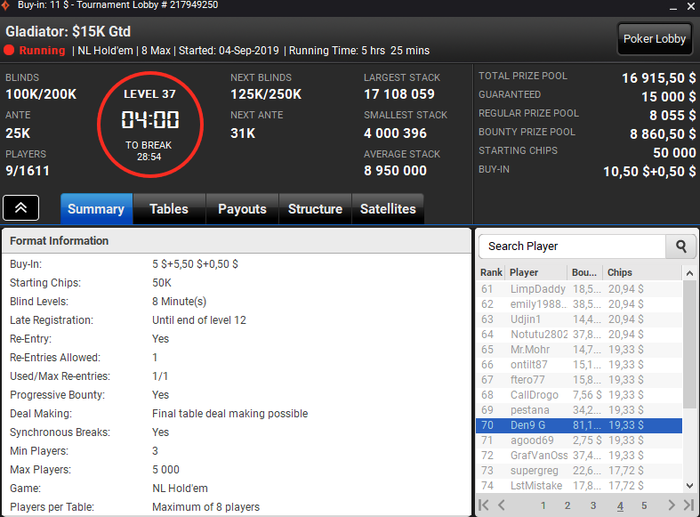Sort list by Rank column header
The image size is (700, 517).
491,272
